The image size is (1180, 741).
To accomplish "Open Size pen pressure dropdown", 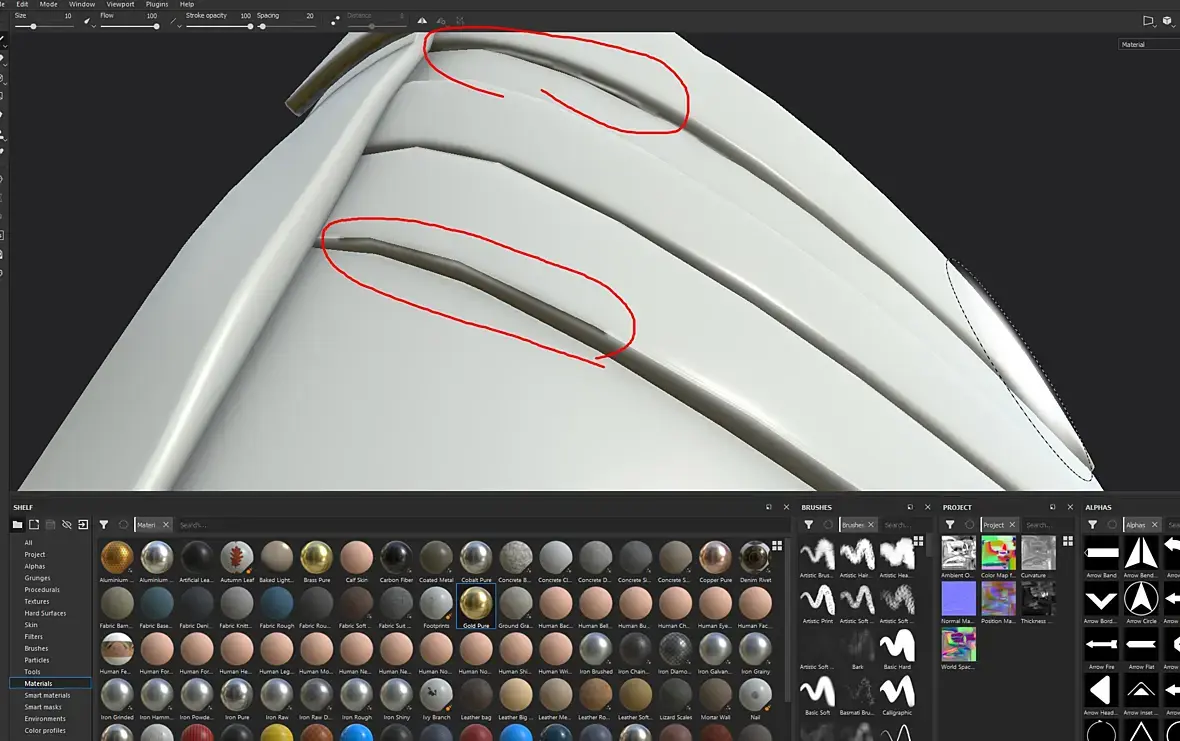I will 90,23.
